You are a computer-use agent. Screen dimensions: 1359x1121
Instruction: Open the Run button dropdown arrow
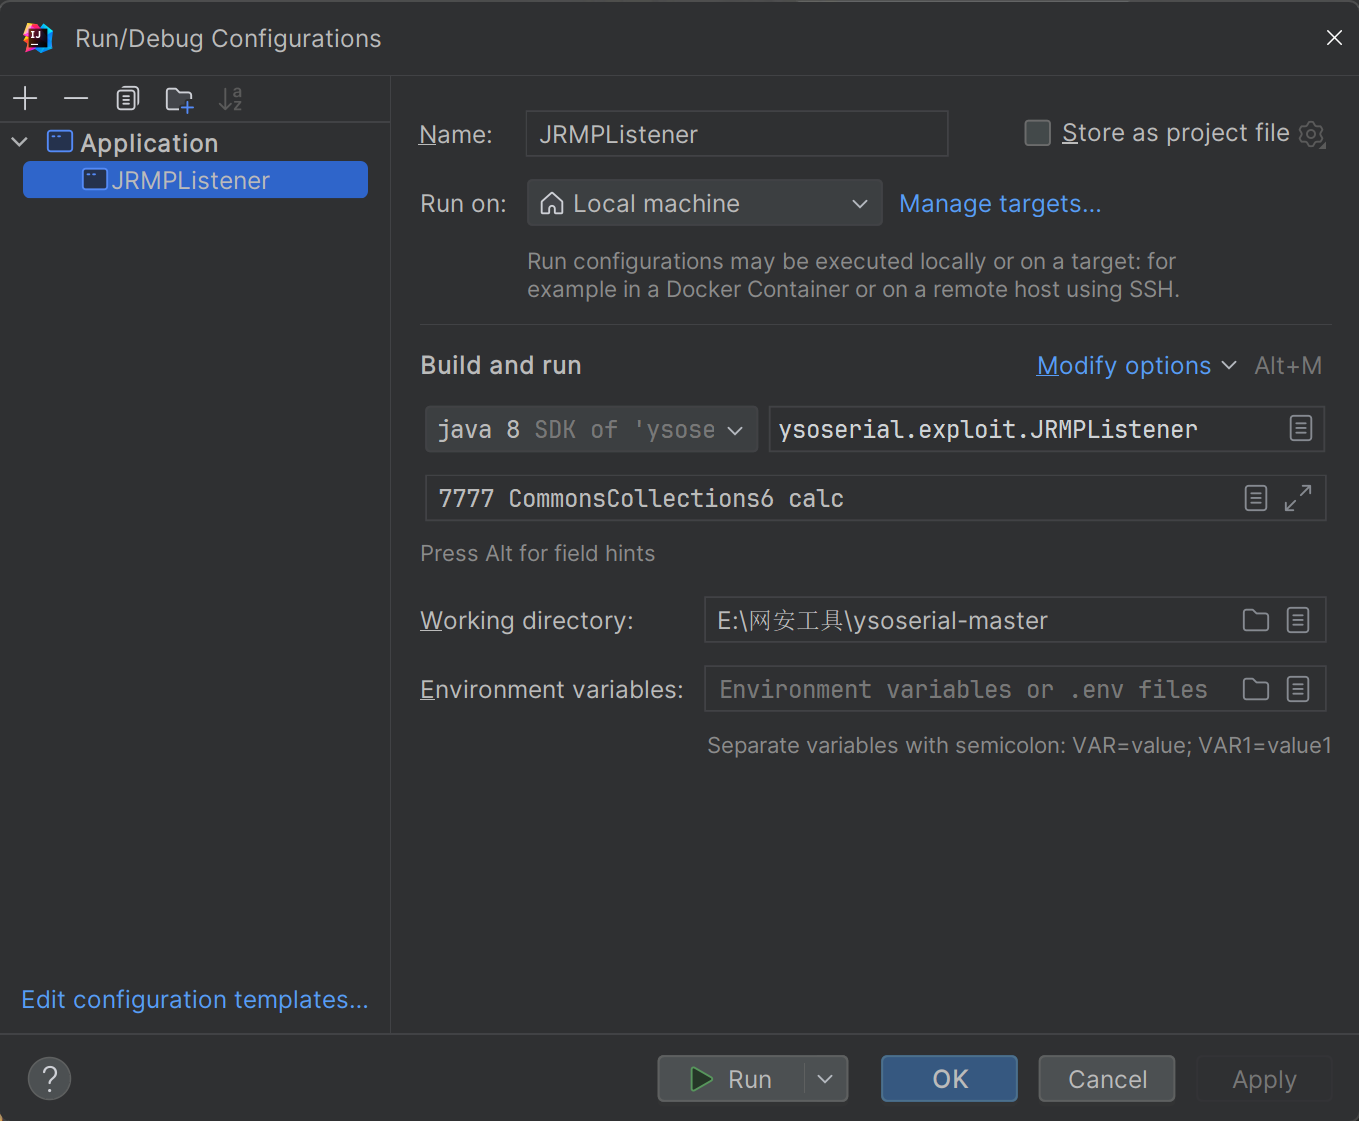pos(825,1079)
